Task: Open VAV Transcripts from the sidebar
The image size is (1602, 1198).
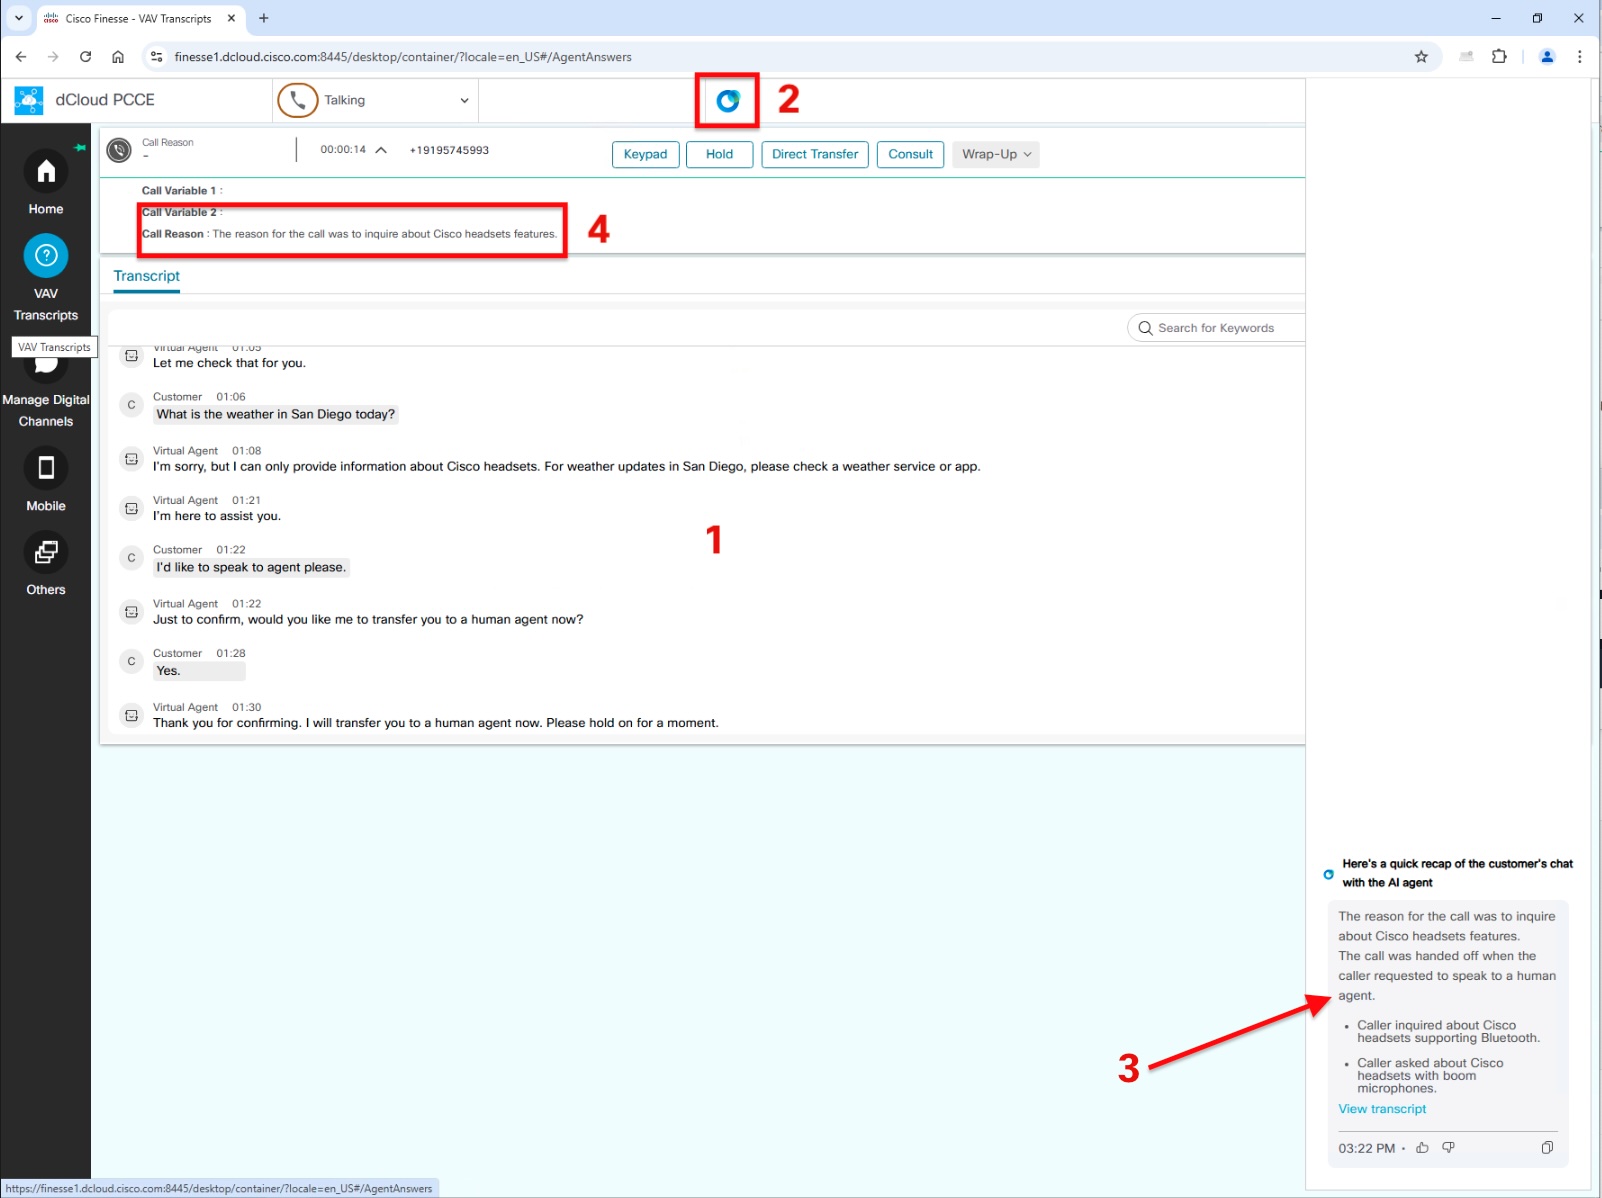Action: tap(46, 257)
